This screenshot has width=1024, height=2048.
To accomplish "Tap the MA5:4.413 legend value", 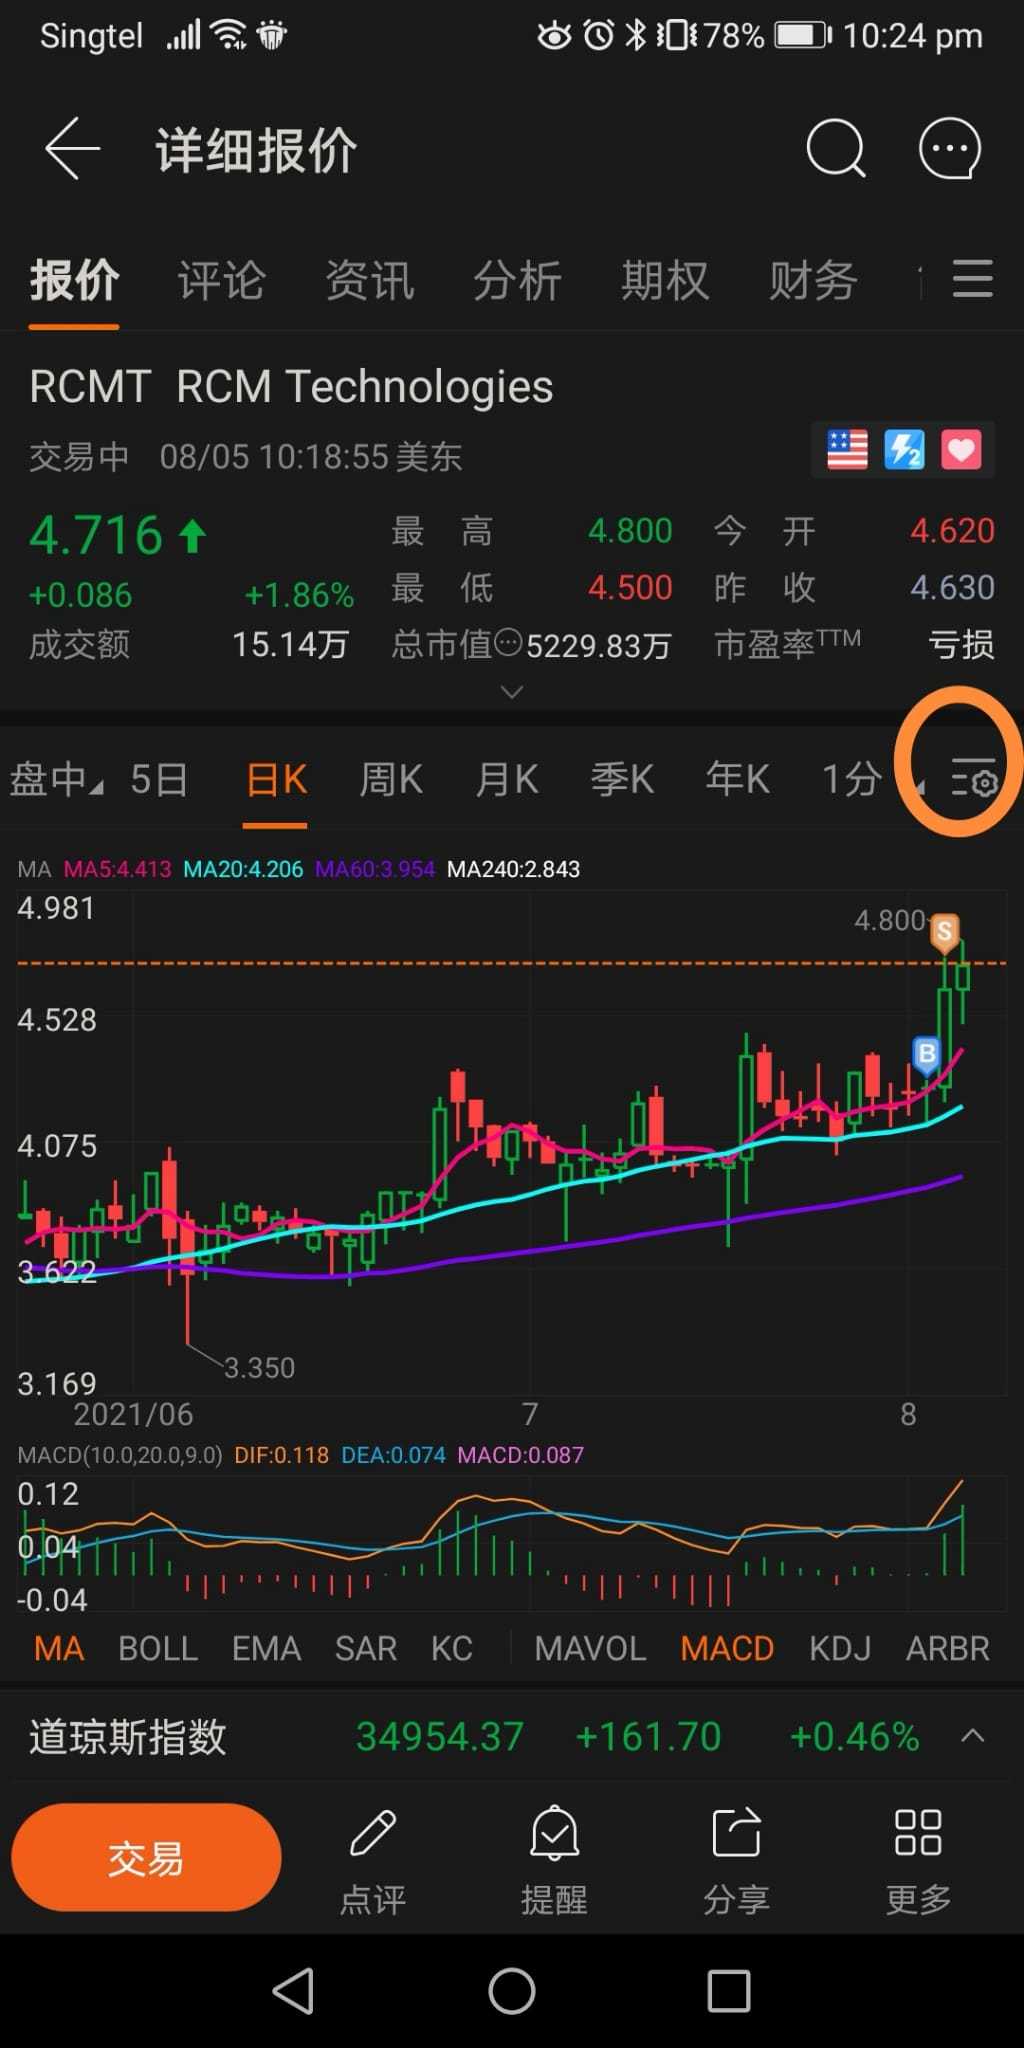I will 117,869.
